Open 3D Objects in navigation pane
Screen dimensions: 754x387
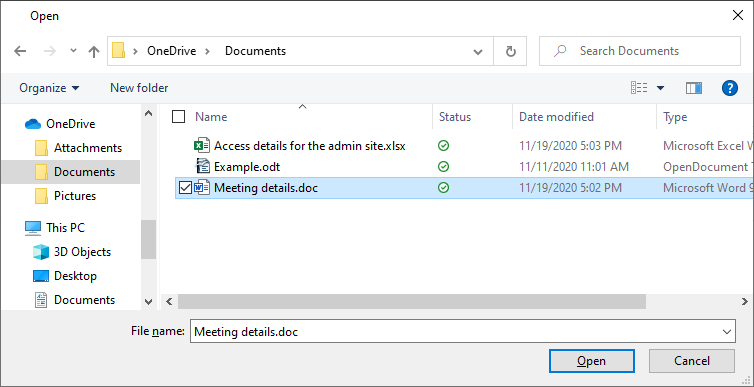tap(82, 252)
